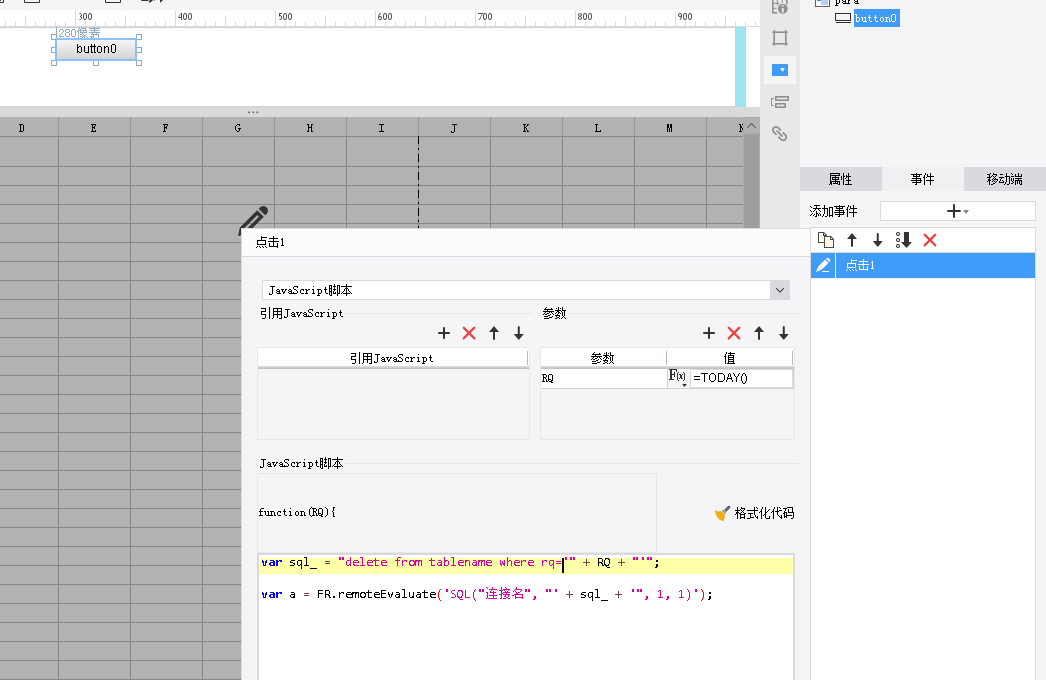This screenshot has width=1046, height=680.
Task: Delete the selected parameter RQ
Action: 734,333
